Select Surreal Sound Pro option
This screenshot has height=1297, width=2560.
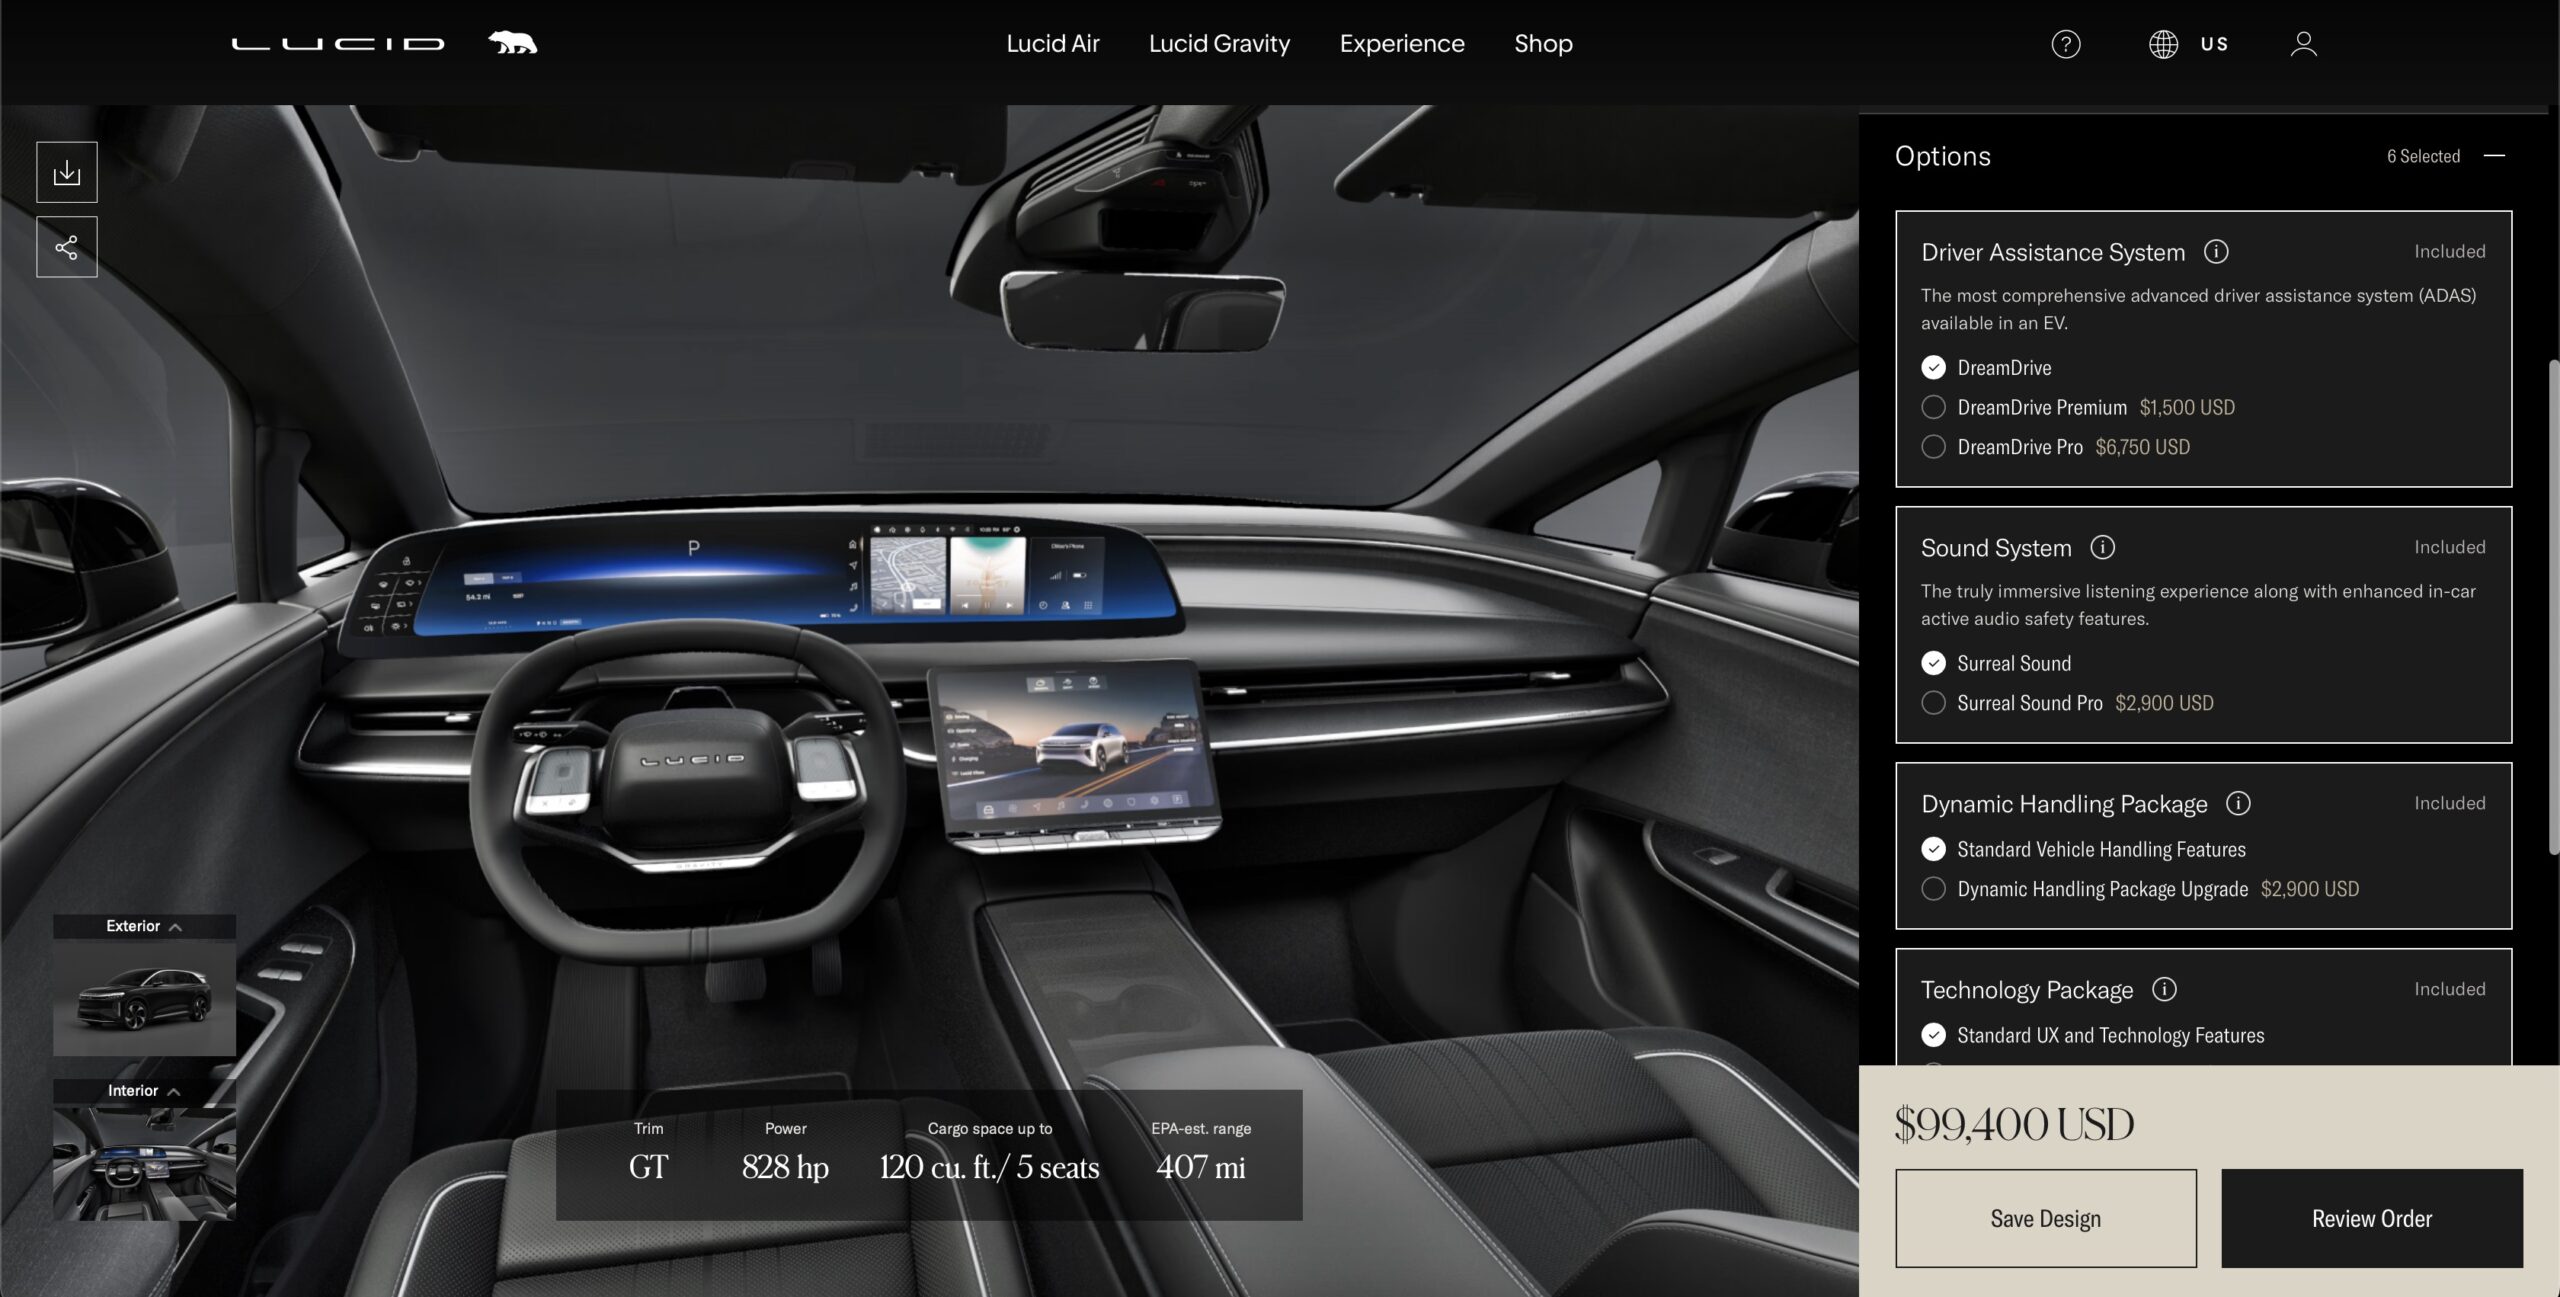[x=1933, y=703]
